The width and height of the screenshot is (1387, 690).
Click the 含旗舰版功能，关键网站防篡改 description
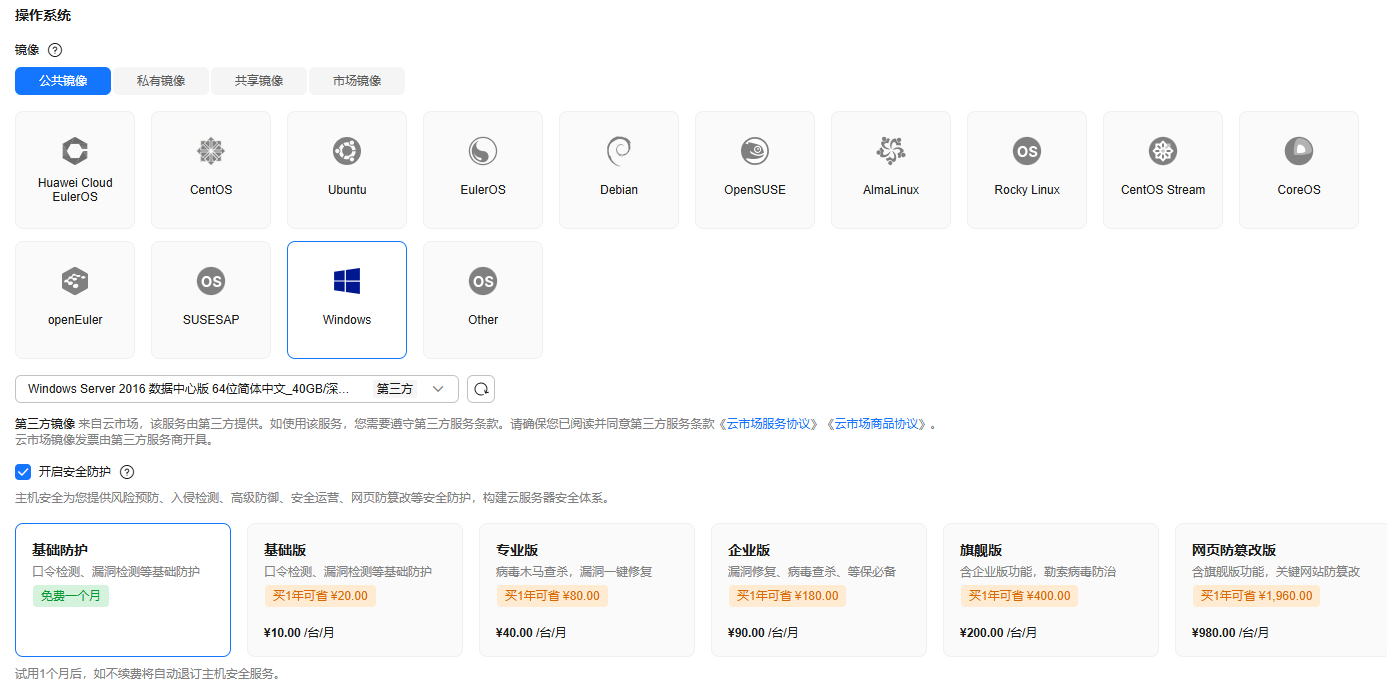[x=1276, y=572]
